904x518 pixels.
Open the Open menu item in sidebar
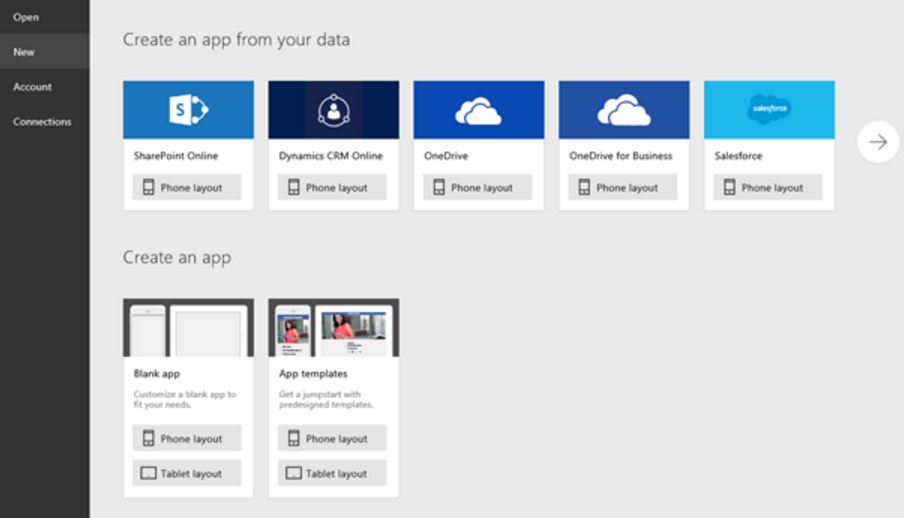point(26,17)
